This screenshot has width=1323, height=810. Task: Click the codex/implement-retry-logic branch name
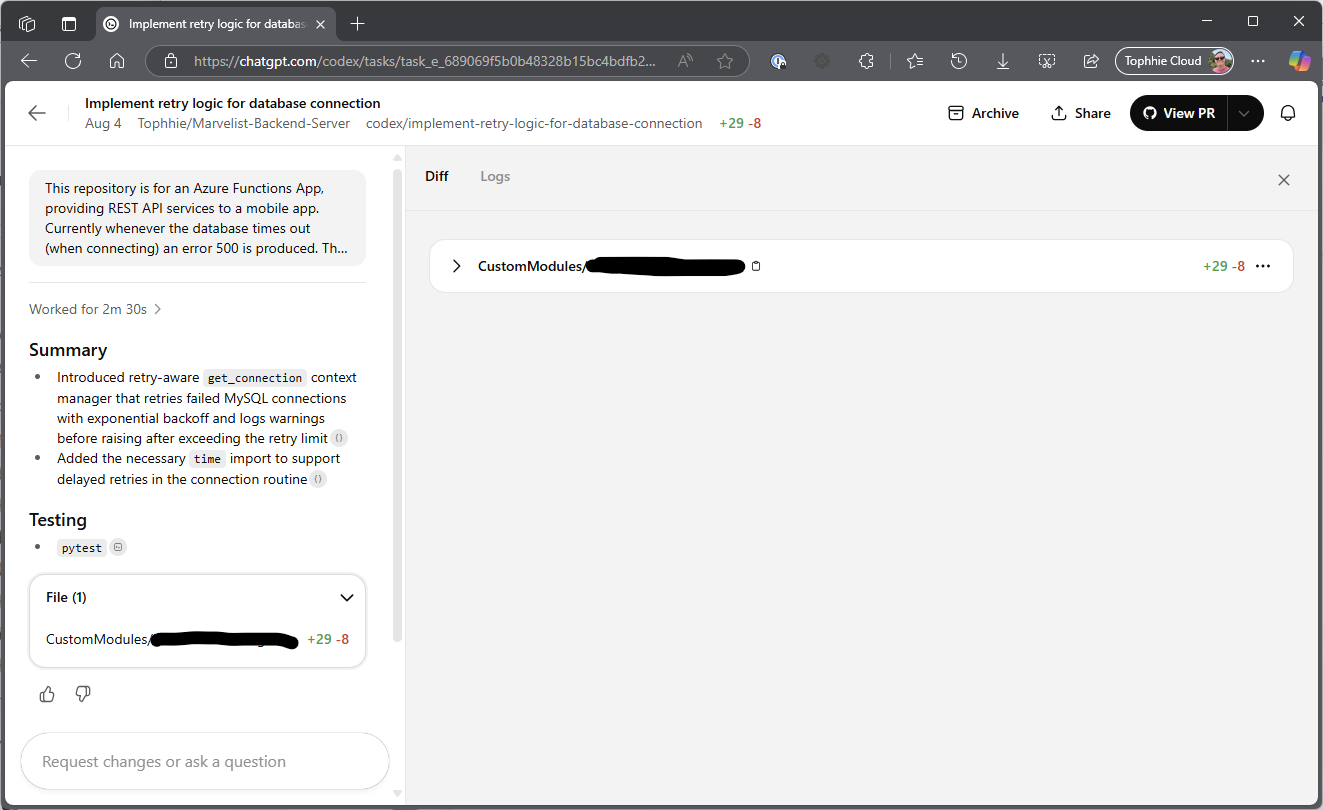[534, 123]
